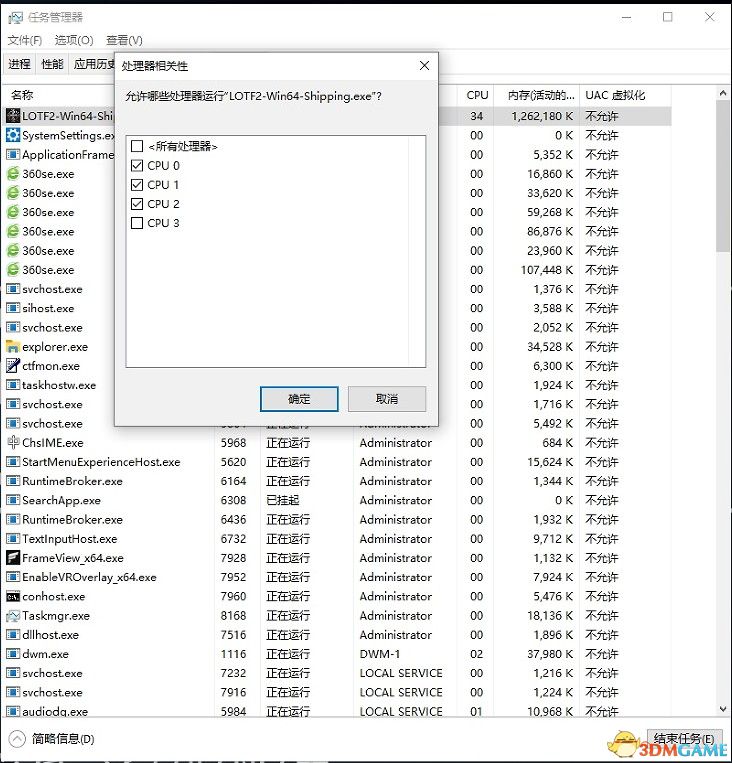Open the 查看(V) menu
732x763 pixels.
click(x=124, y=40)
